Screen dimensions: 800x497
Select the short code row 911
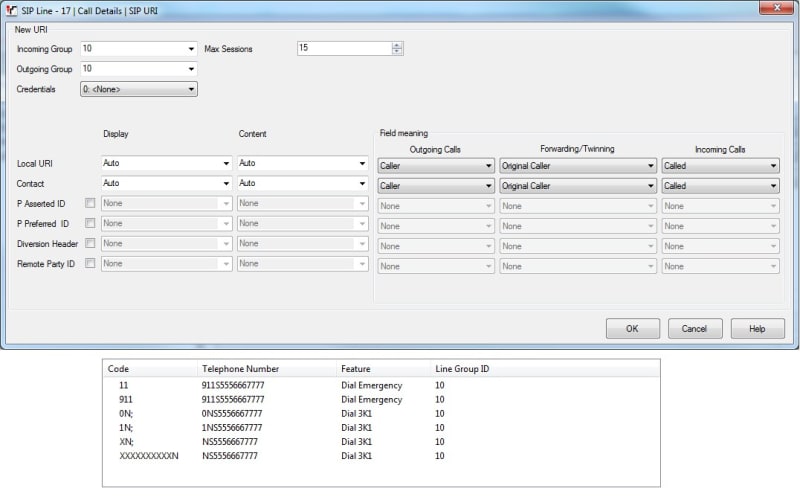click(381, 400)
